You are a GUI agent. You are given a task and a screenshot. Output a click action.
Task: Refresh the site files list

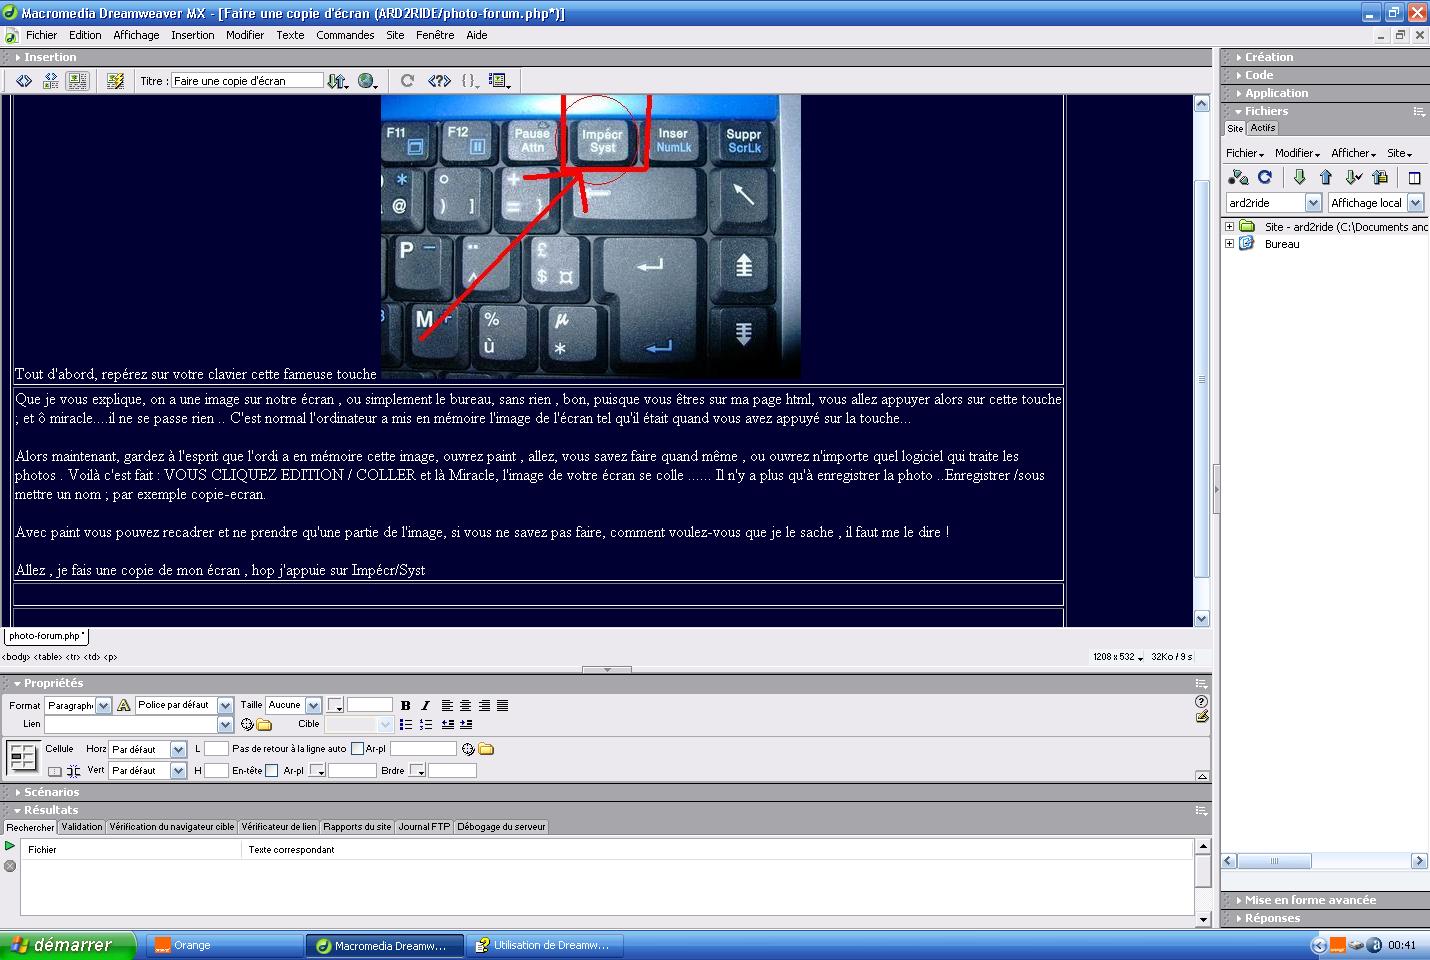[x=1265, y=177]
